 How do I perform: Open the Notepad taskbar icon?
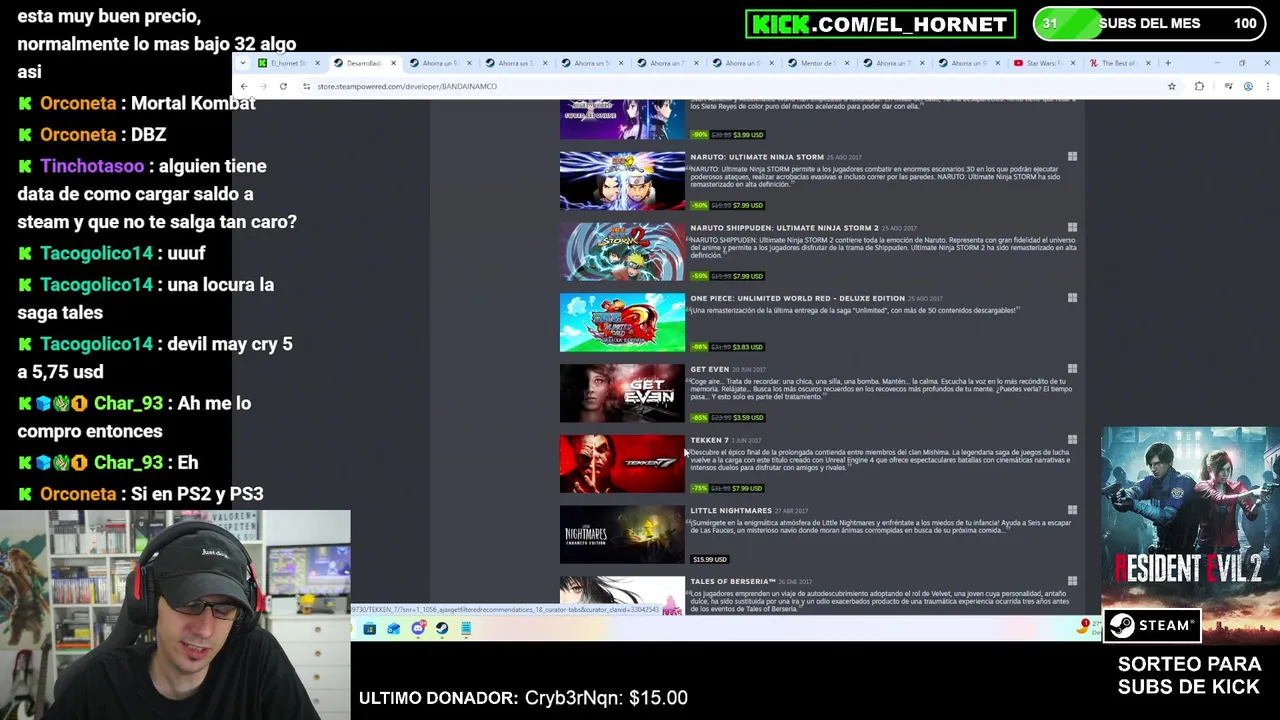pos(466,628)
